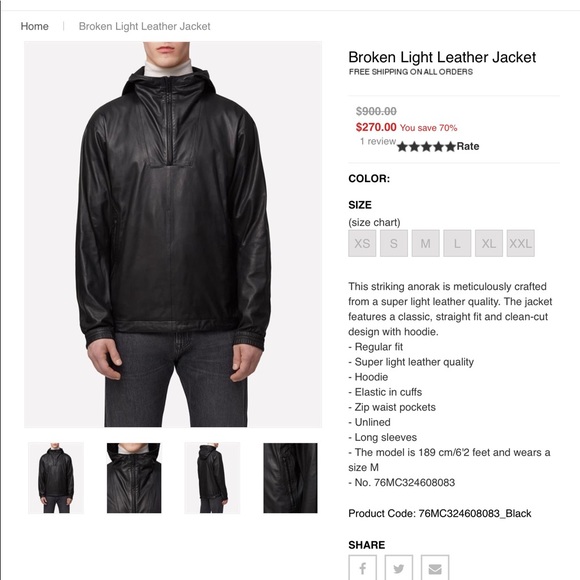Select size XS
580x580 pixels.
pyautogui.click(x=362, y=243)
